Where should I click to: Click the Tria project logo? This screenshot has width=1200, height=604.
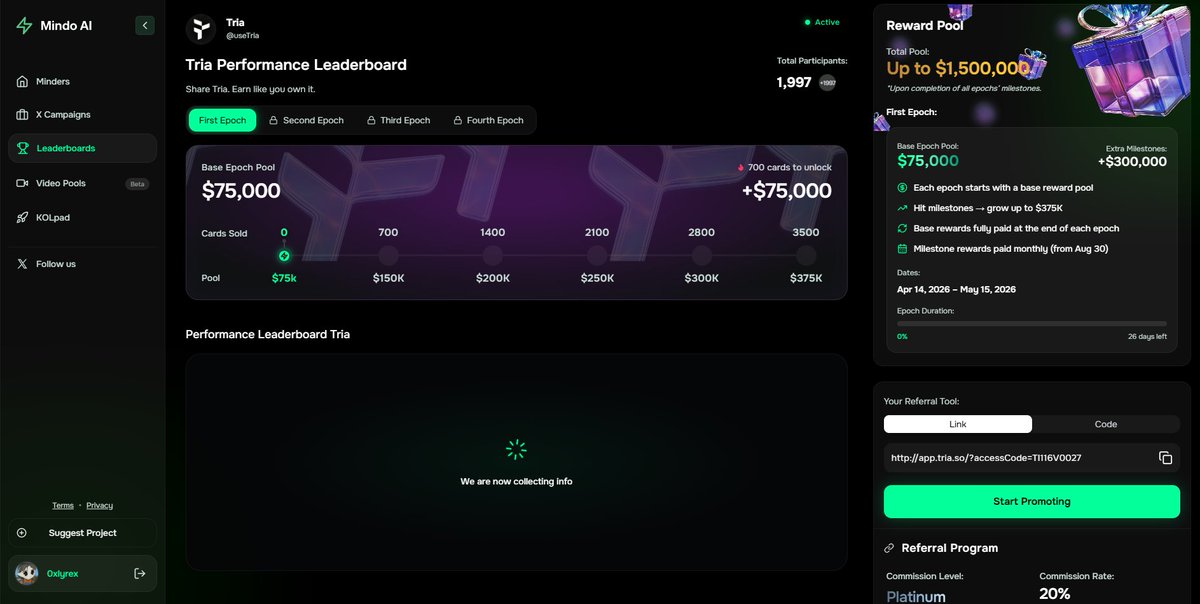click(201, 29)
